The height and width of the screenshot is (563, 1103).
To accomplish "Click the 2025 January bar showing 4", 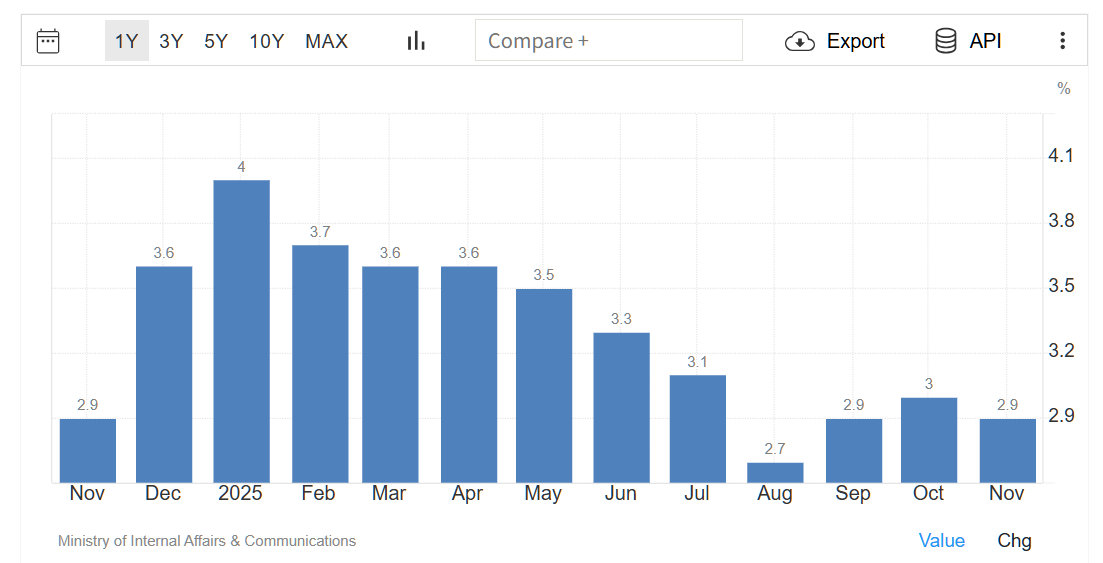I will 241,331.
